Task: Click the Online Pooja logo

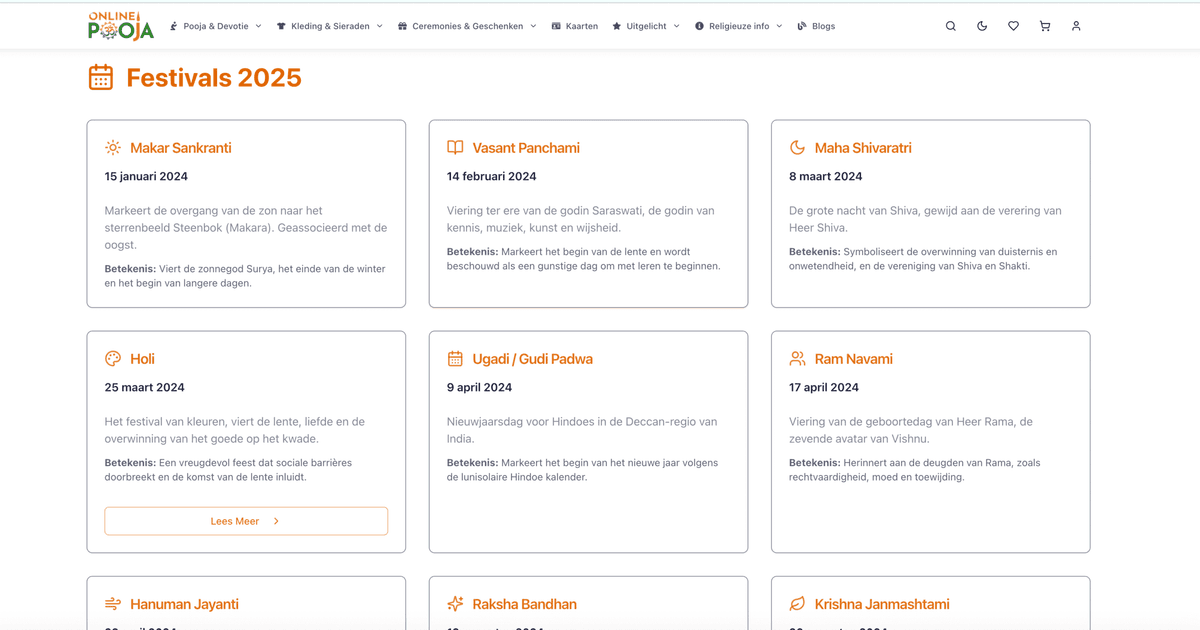Action: click(120, 26)
